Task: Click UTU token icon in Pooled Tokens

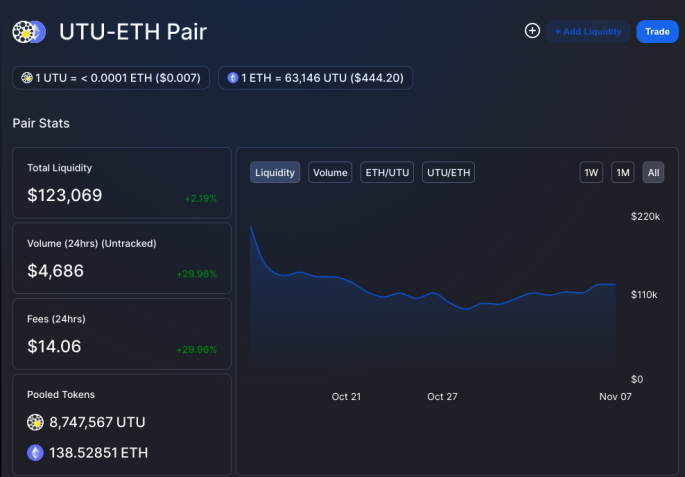Action: tap(35, 422)
